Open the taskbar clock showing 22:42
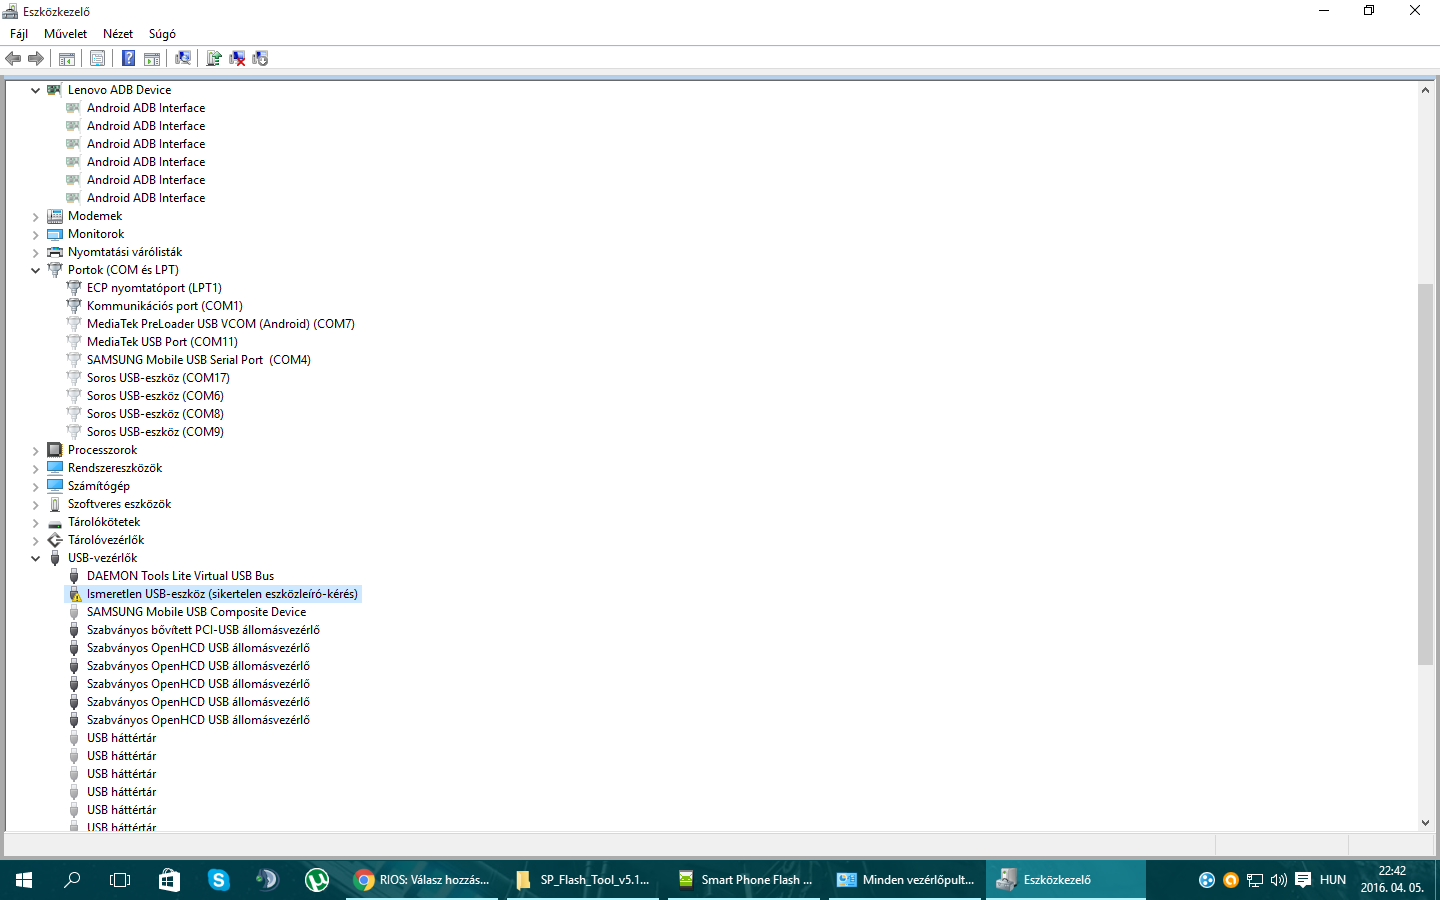This screenshot has height=900, width=1440. click(1392, 880)
